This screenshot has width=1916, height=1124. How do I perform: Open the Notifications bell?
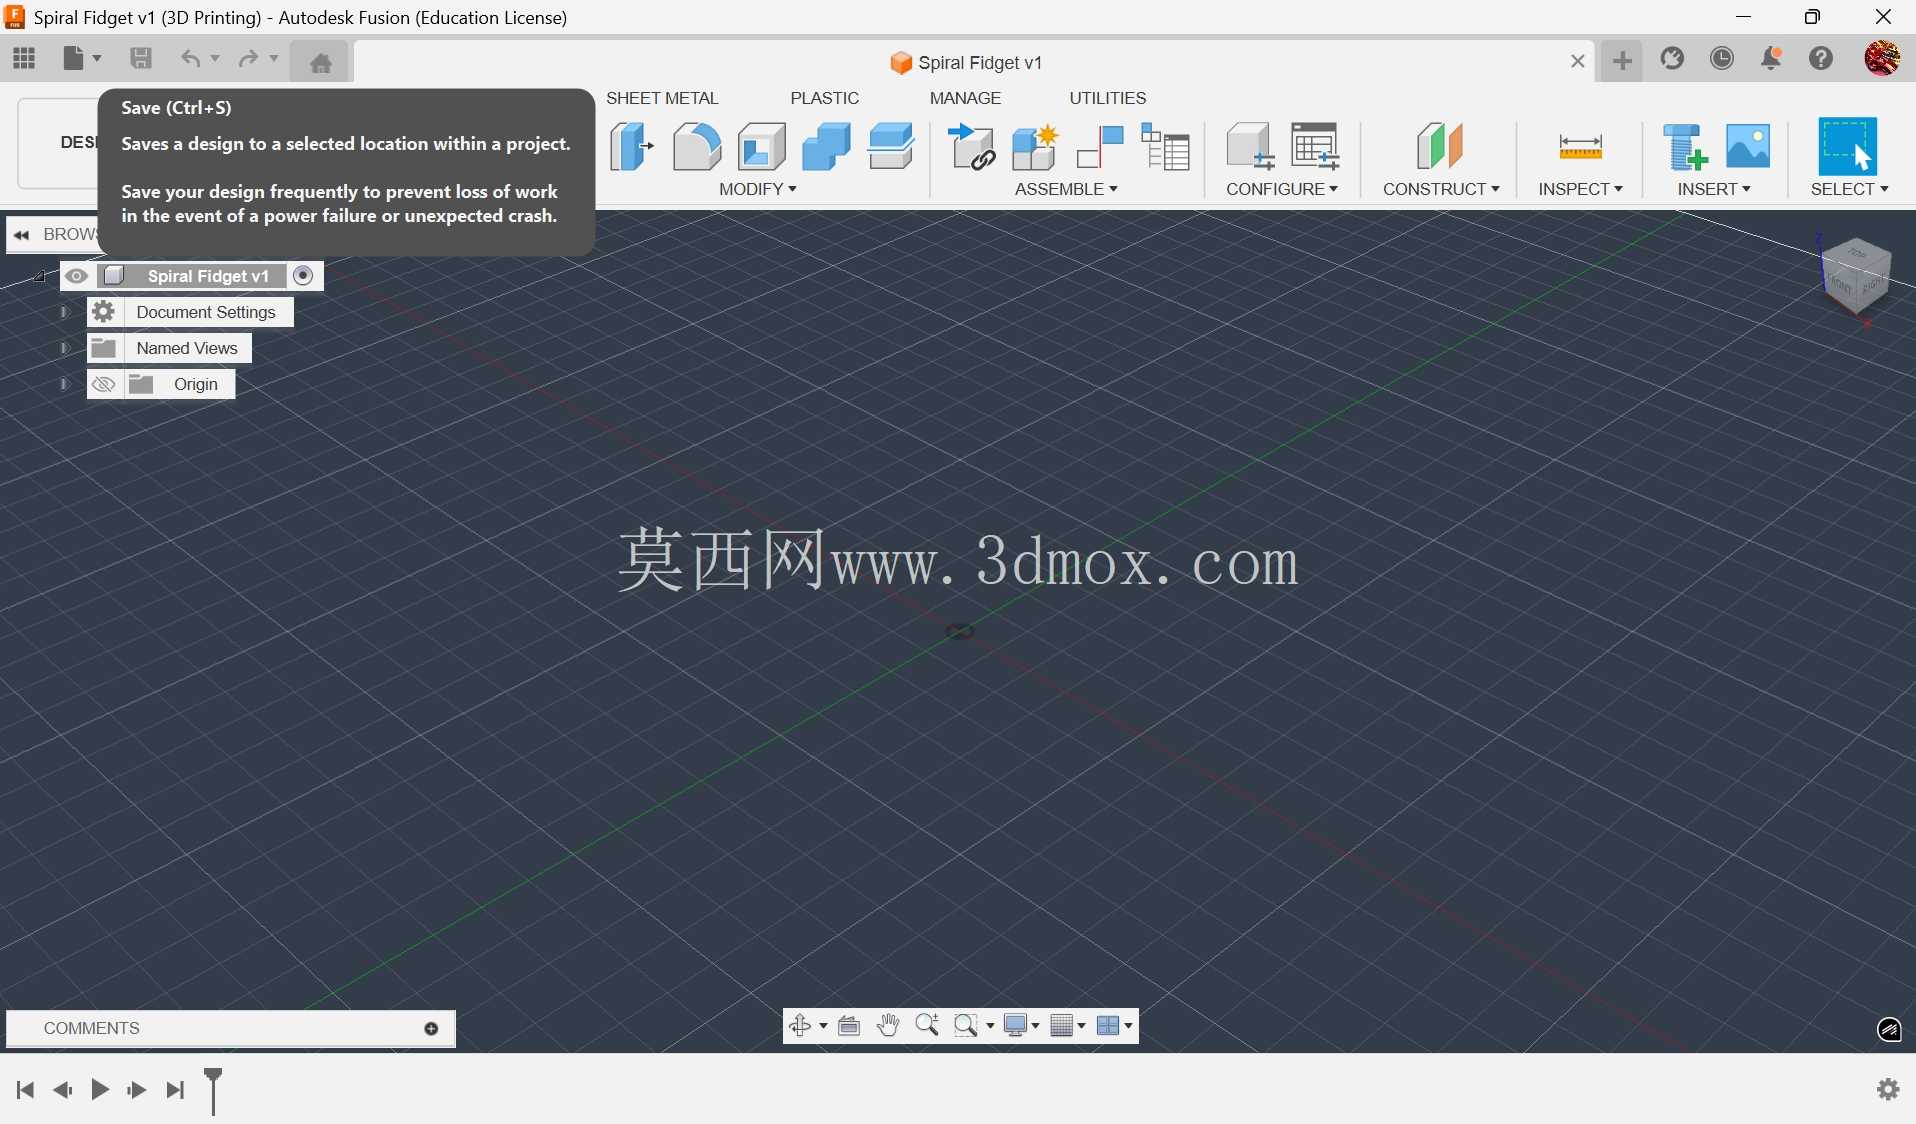pos(1771,59)
